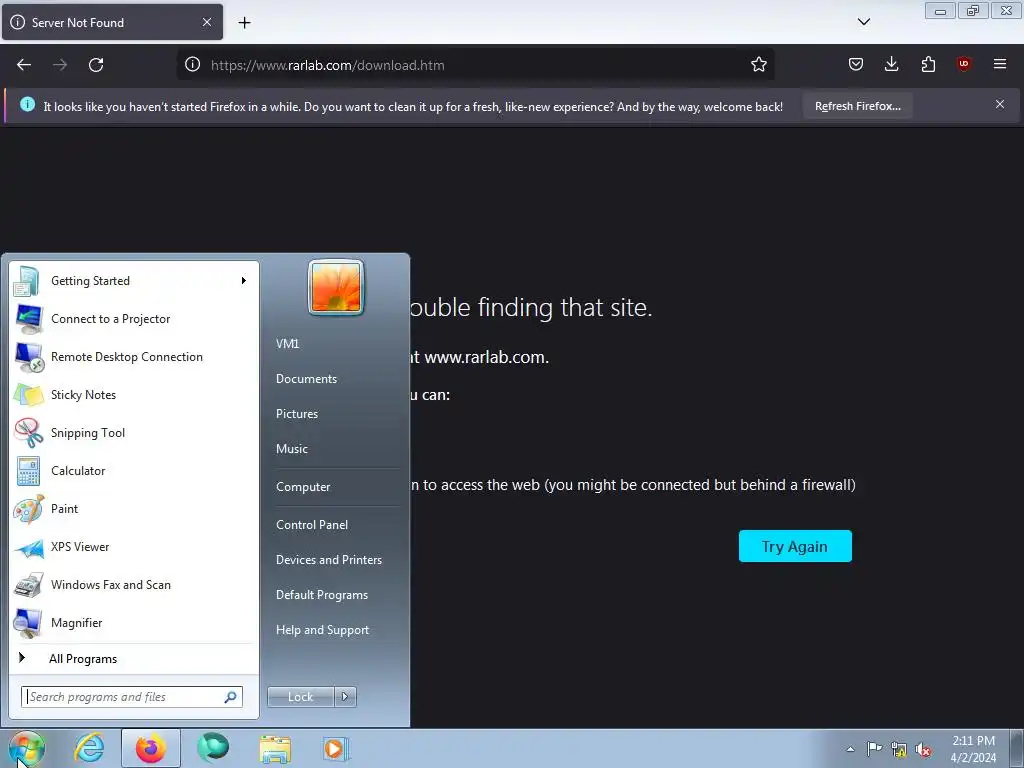The image size is (1024, 768).
Task: Click the magnifying glass search icon in the Start menu
Action: point(231,697)
